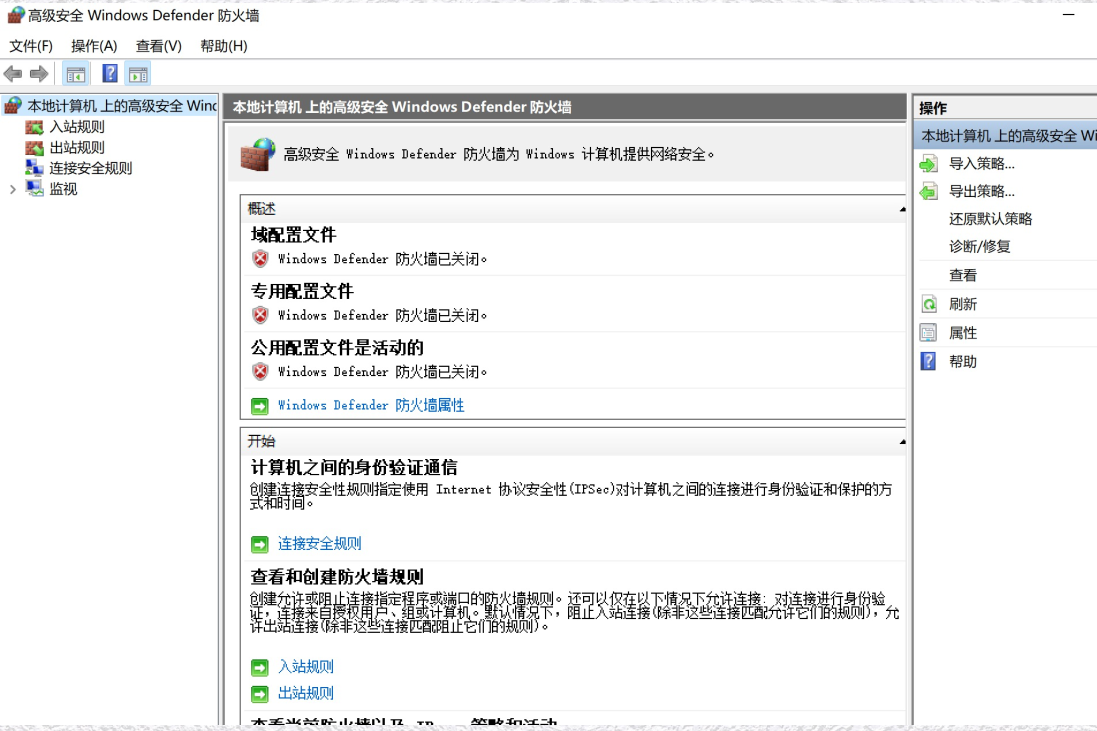Click 刷新 in the actions pane
The image size is (1097, 731).
coord(963,304)
